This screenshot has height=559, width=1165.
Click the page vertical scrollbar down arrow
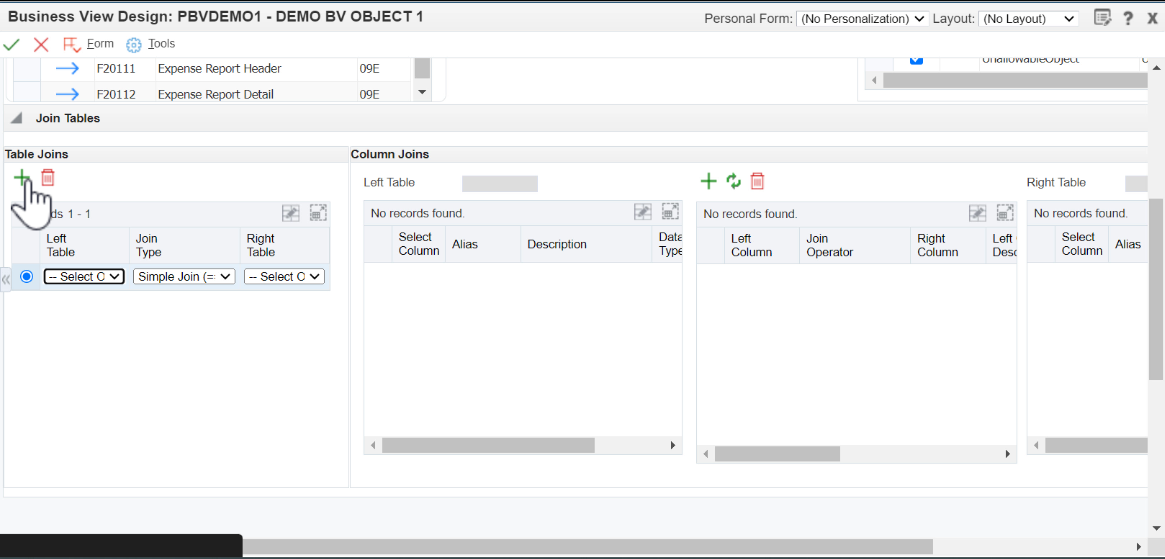1158,527
